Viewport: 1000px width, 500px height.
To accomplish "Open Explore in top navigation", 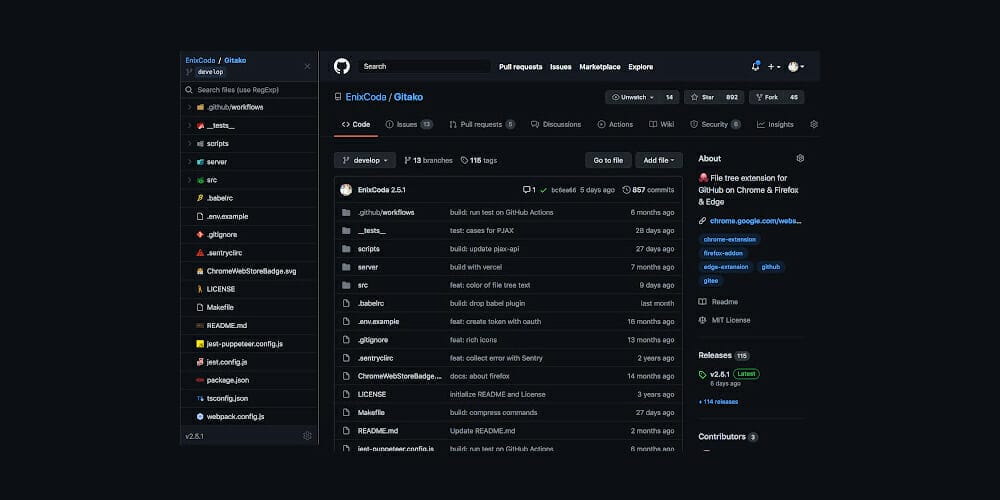I will [640, 67].
